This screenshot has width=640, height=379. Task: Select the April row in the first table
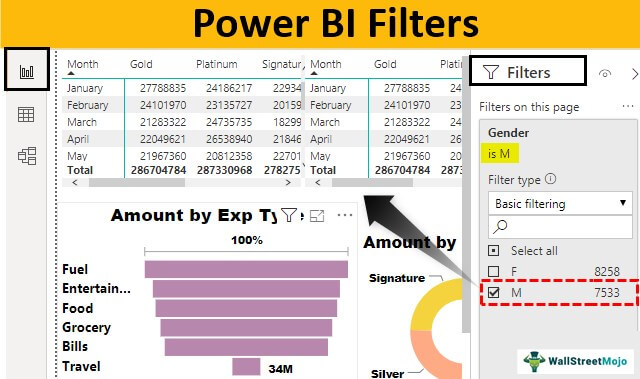click(182, 139)
